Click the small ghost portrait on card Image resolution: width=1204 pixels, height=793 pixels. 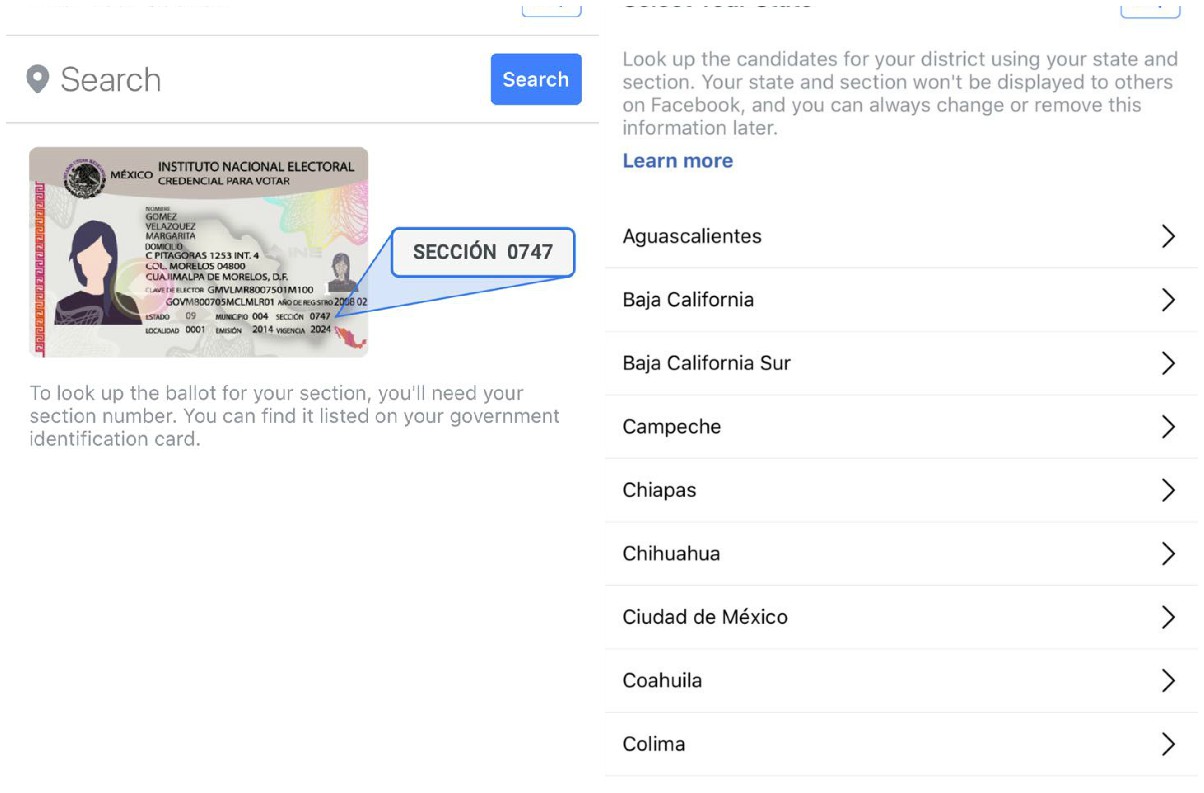click(340, 271)
